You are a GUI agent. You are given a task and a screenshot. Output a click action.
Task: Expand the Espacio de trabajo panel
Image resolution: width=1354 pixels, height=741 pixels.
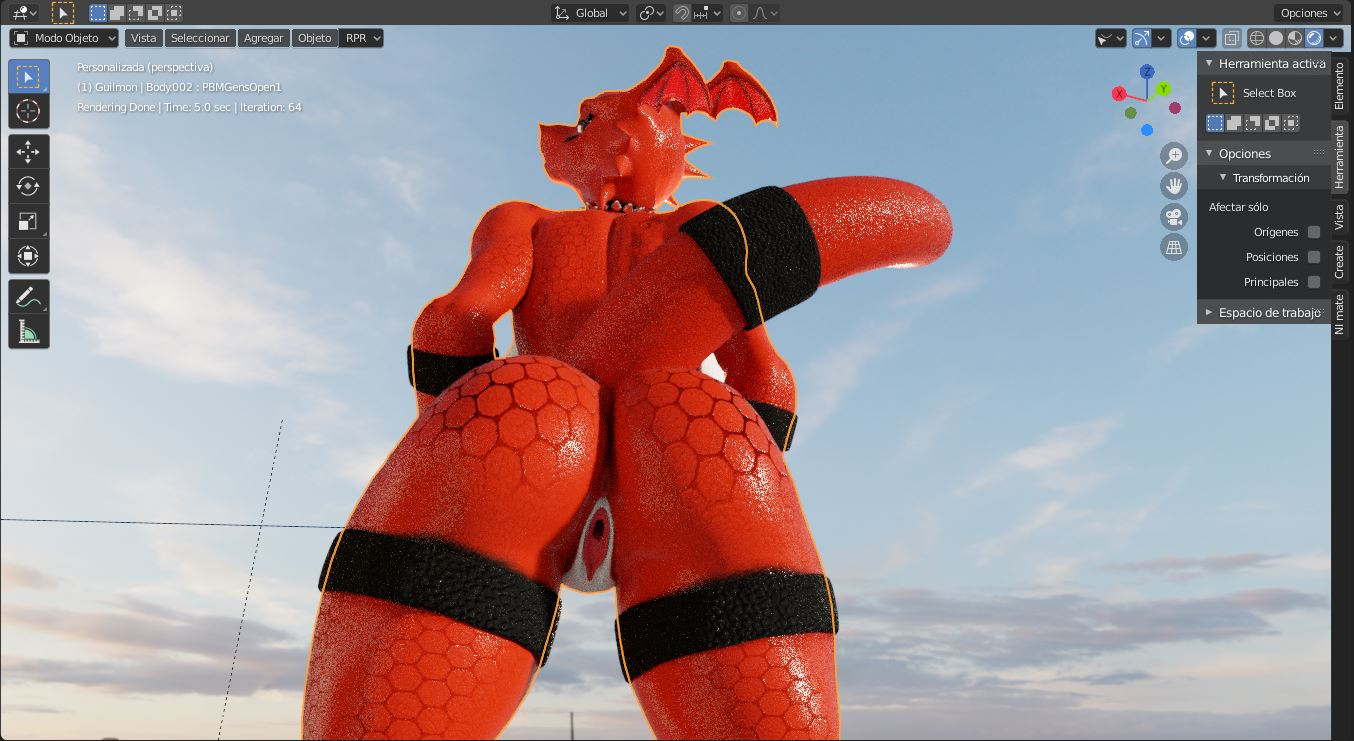point(1209,312)
